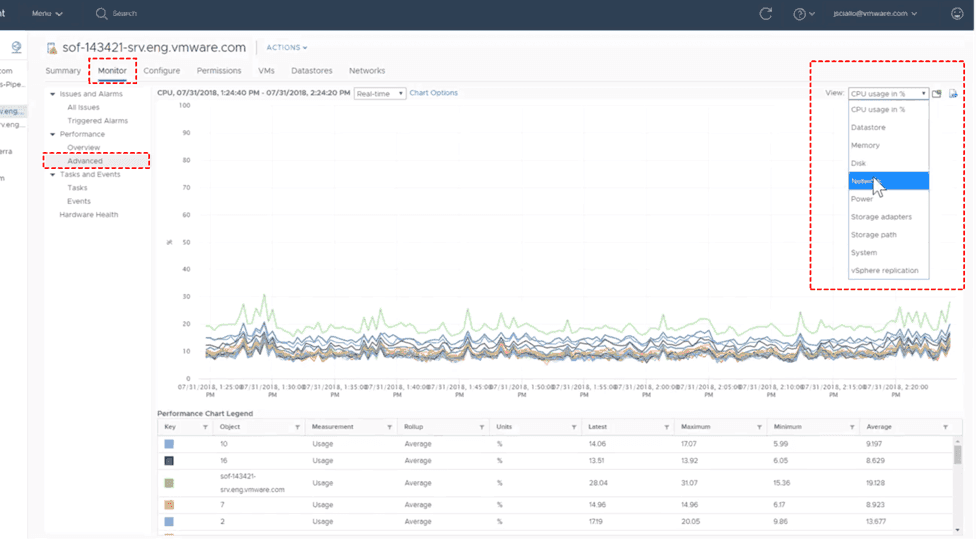Click the smiley feedback icon

pos(957,14)
